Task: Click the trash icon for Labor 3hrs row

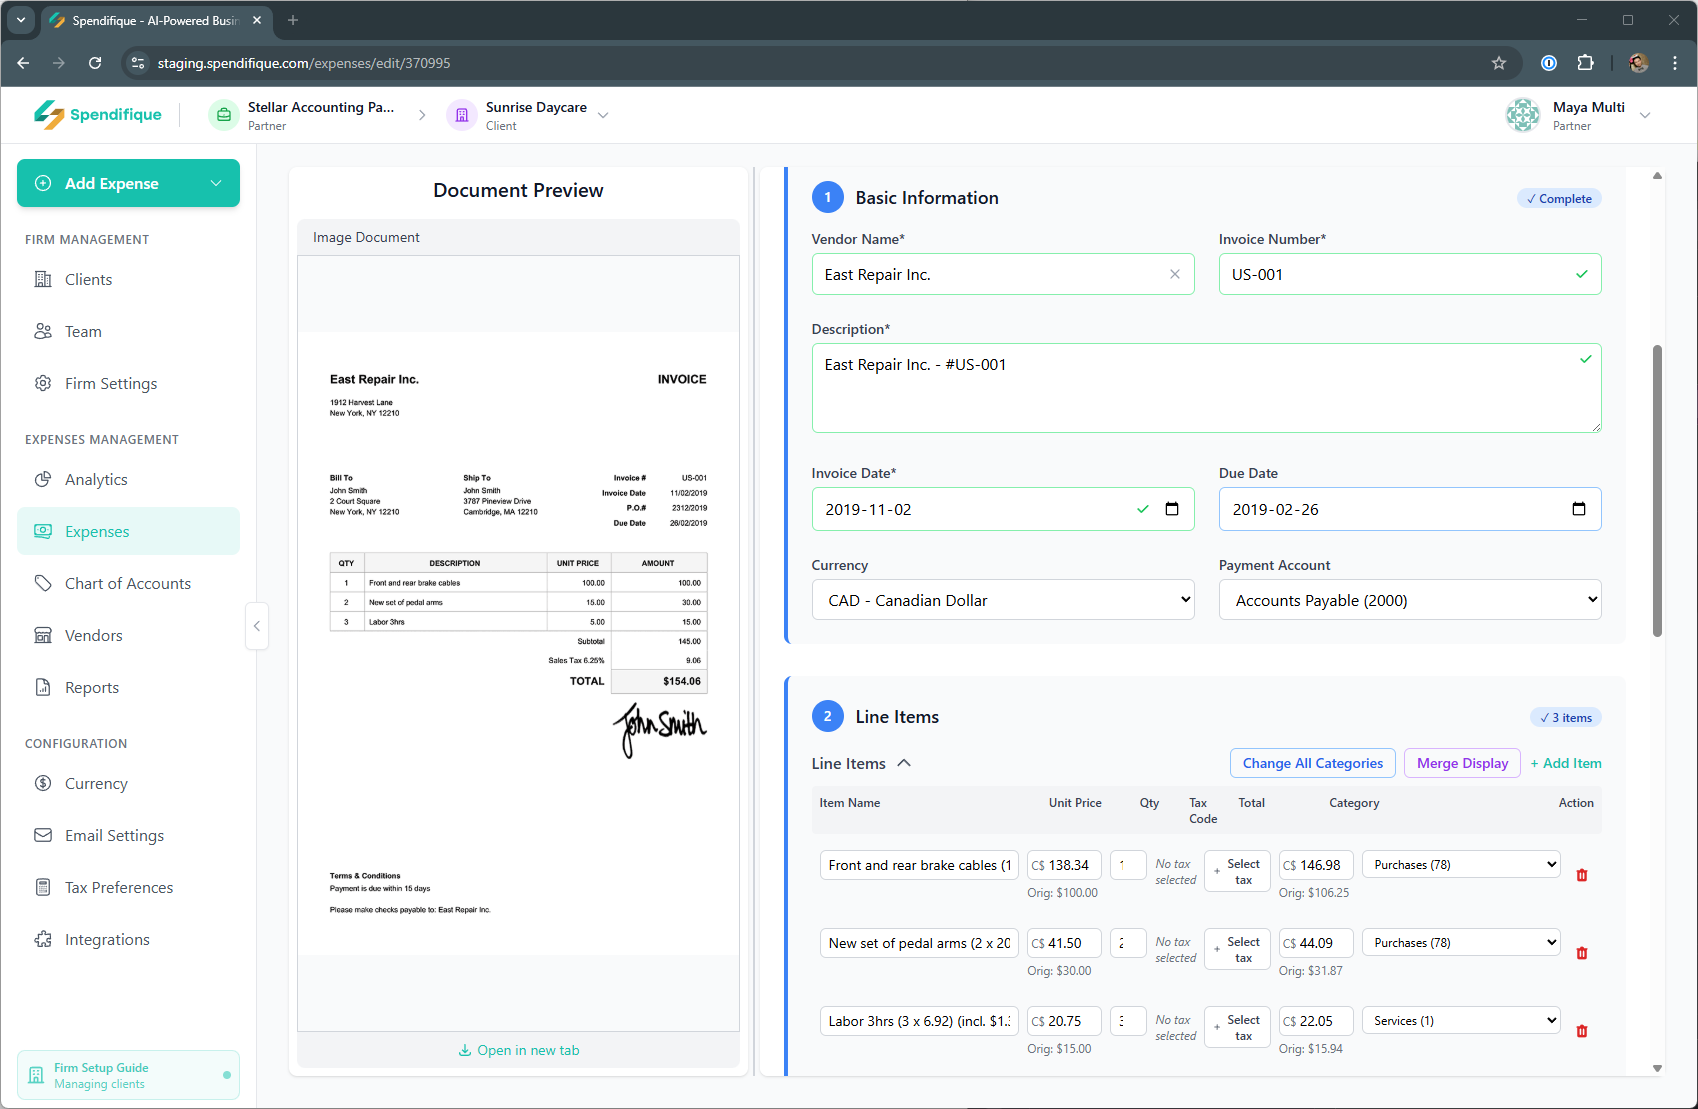Action: tap(1581, 1031)
